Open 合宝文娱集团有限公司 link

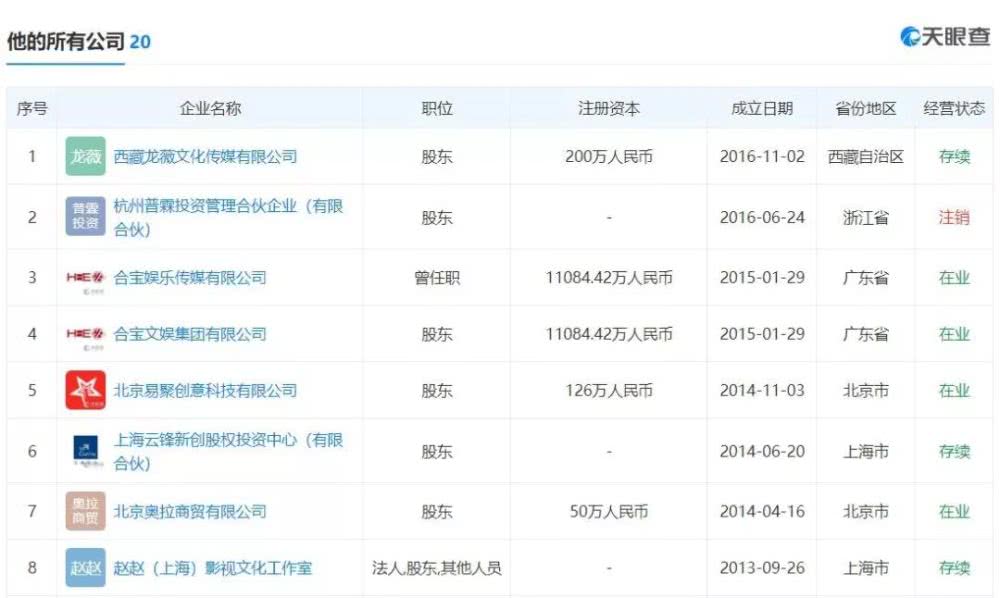click(190, 334)
